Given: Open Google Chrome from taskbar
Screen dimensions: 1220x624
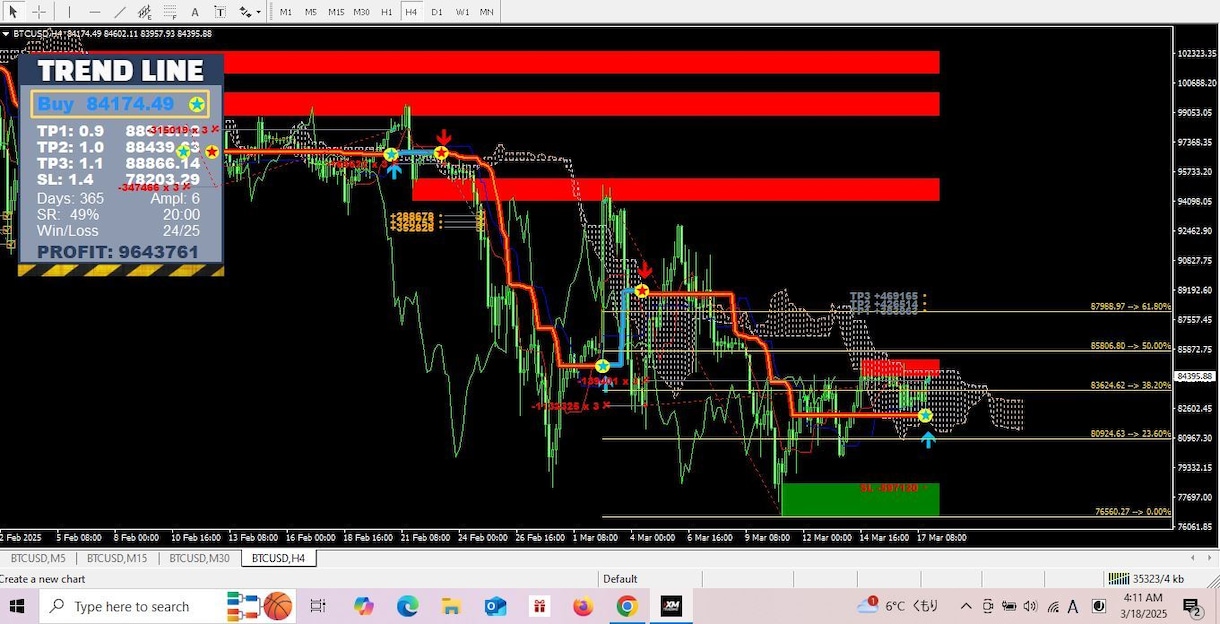Looking at the screenshot, I should (627, 606).
